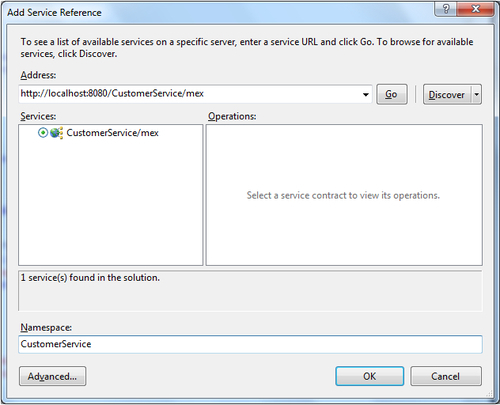
Task: Close the Add Service Reference dialog
Action: click(476, 9)
